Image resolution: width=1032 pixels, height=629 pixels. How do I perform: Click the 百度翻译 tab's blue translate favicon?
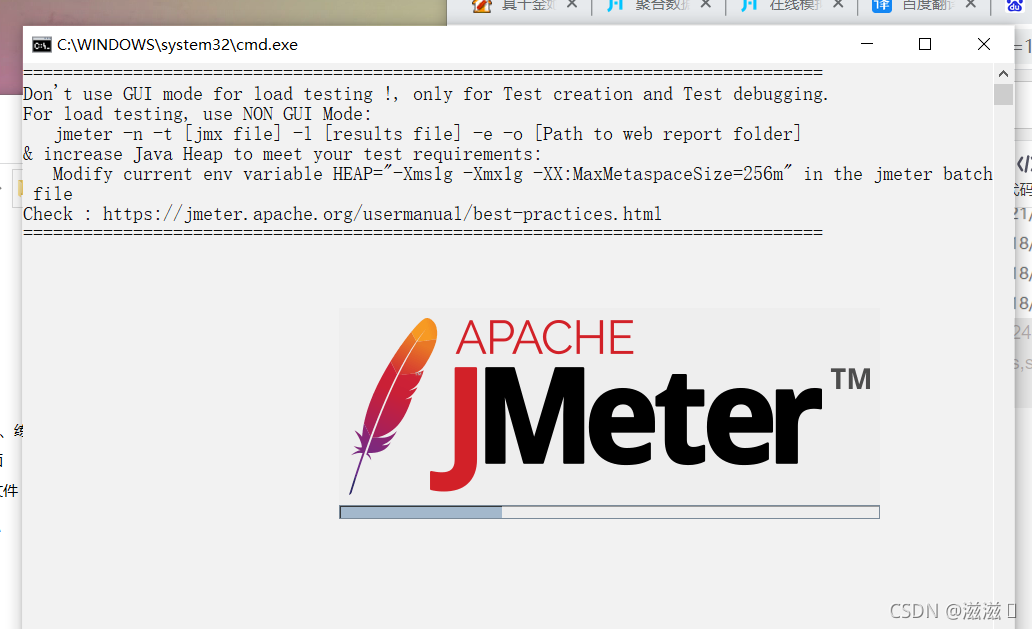[x=881, y=6]
